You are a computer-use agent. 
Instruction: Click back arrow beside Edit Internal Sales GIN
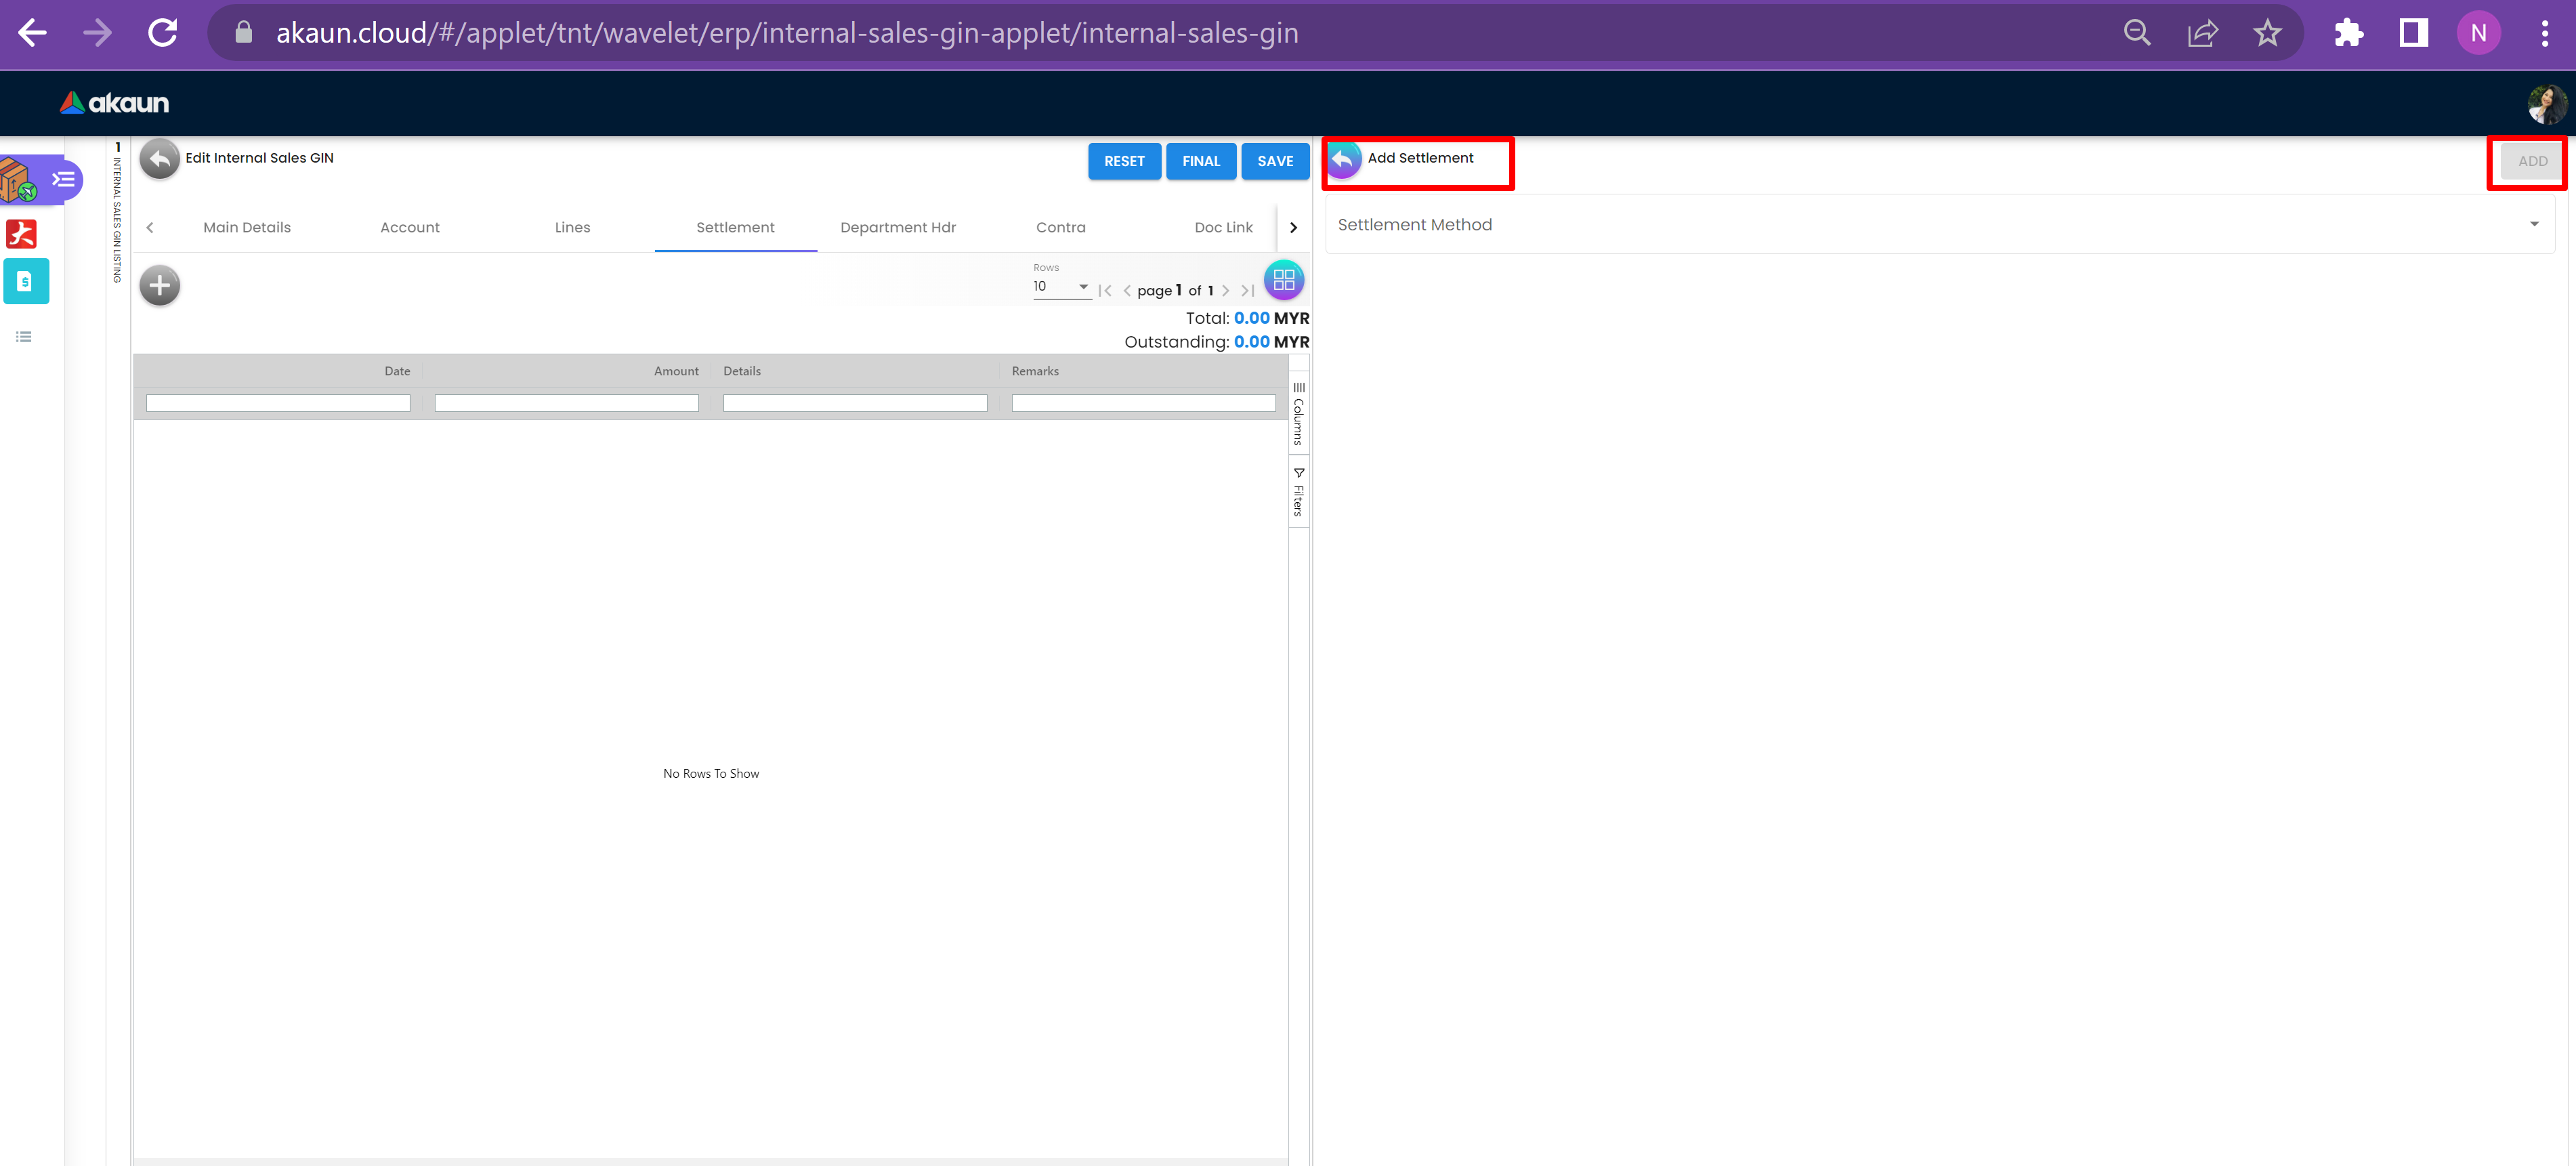point(159,159)
